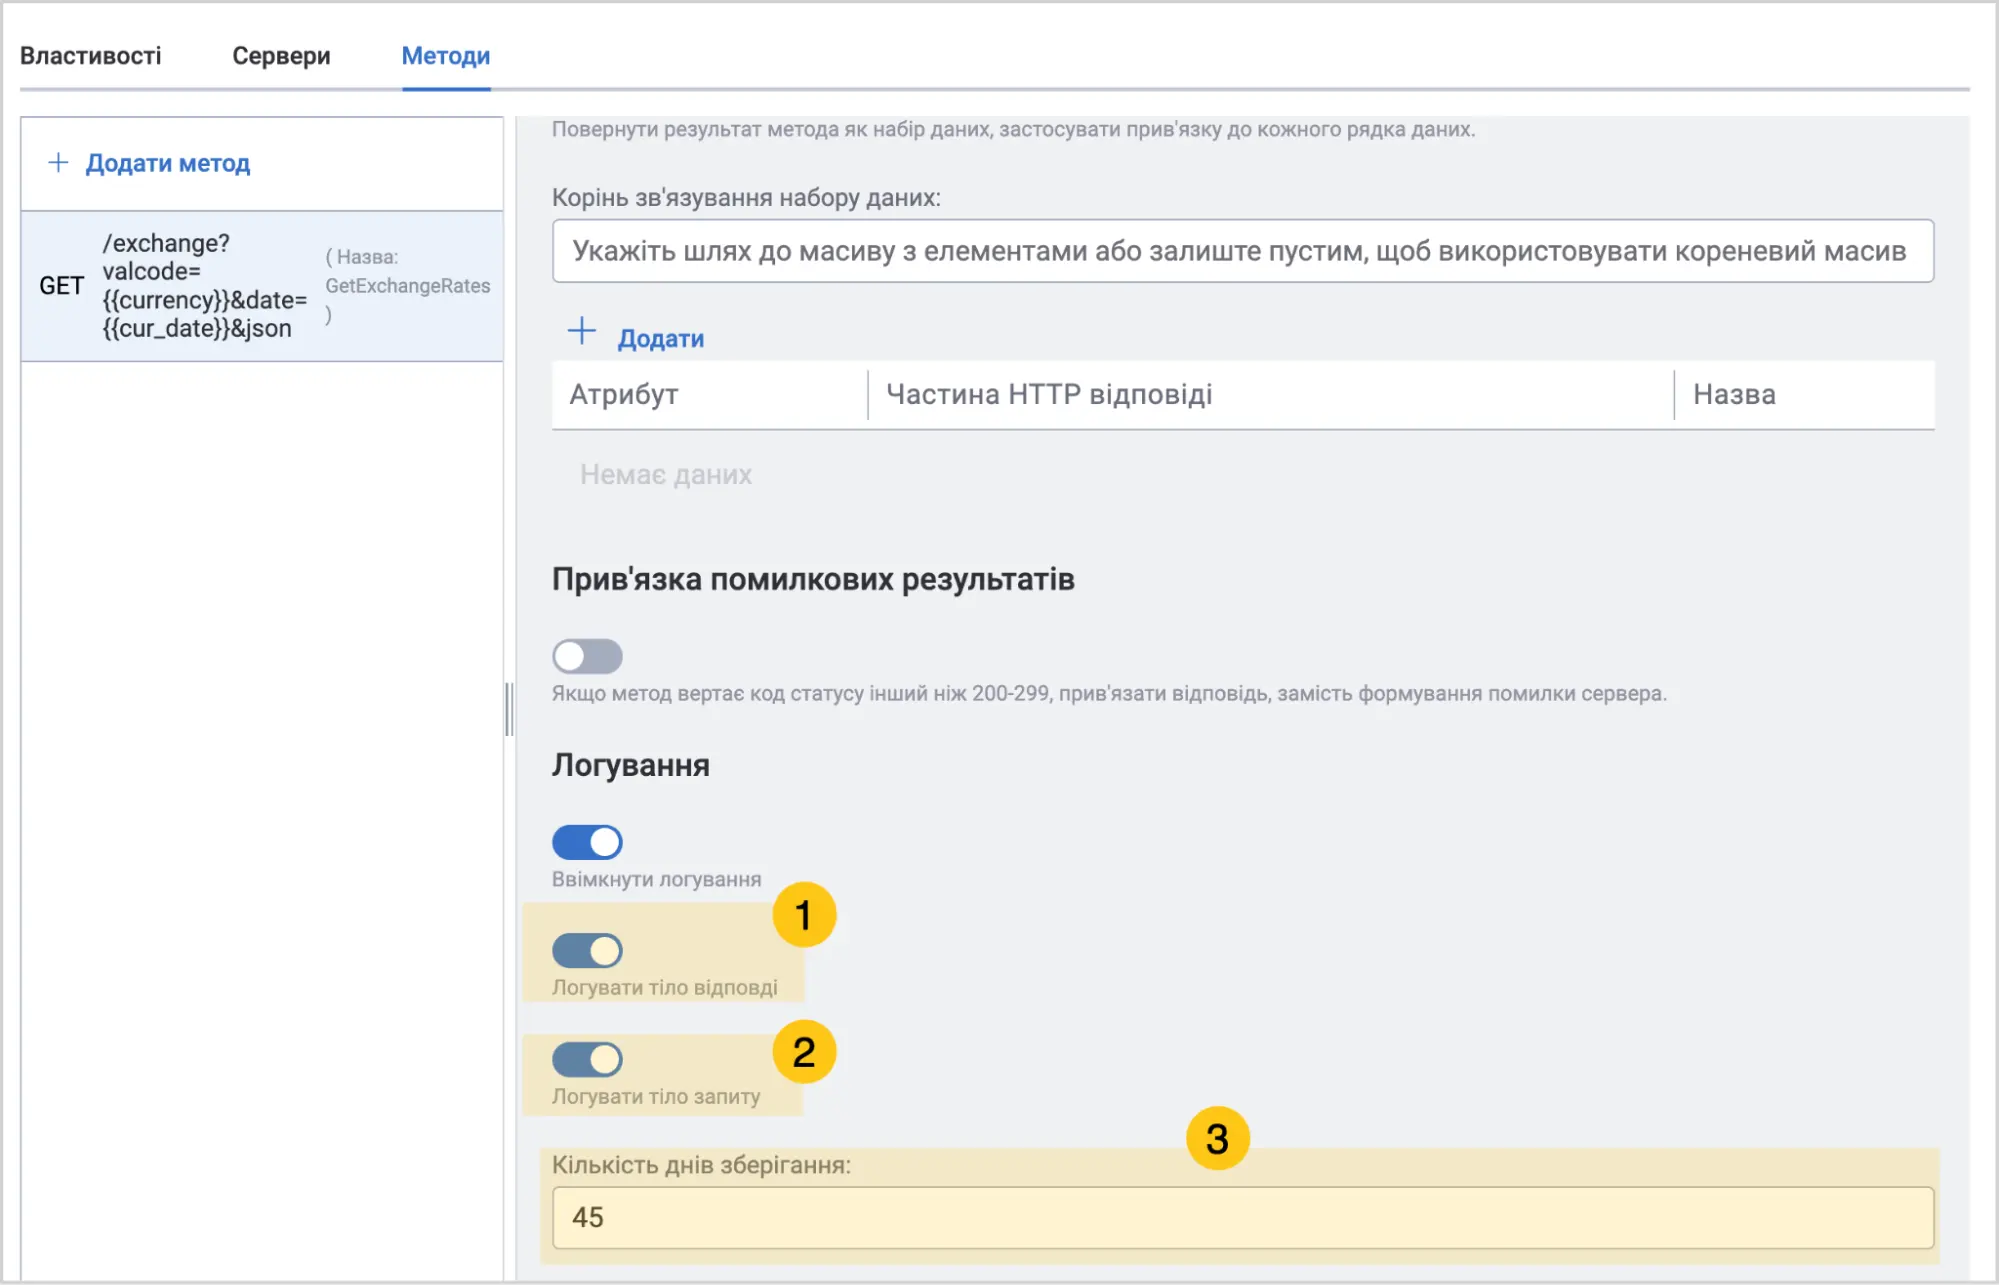Click the plus icon next to Додати
The image size is (1999, 1285).
click(582, 332)
